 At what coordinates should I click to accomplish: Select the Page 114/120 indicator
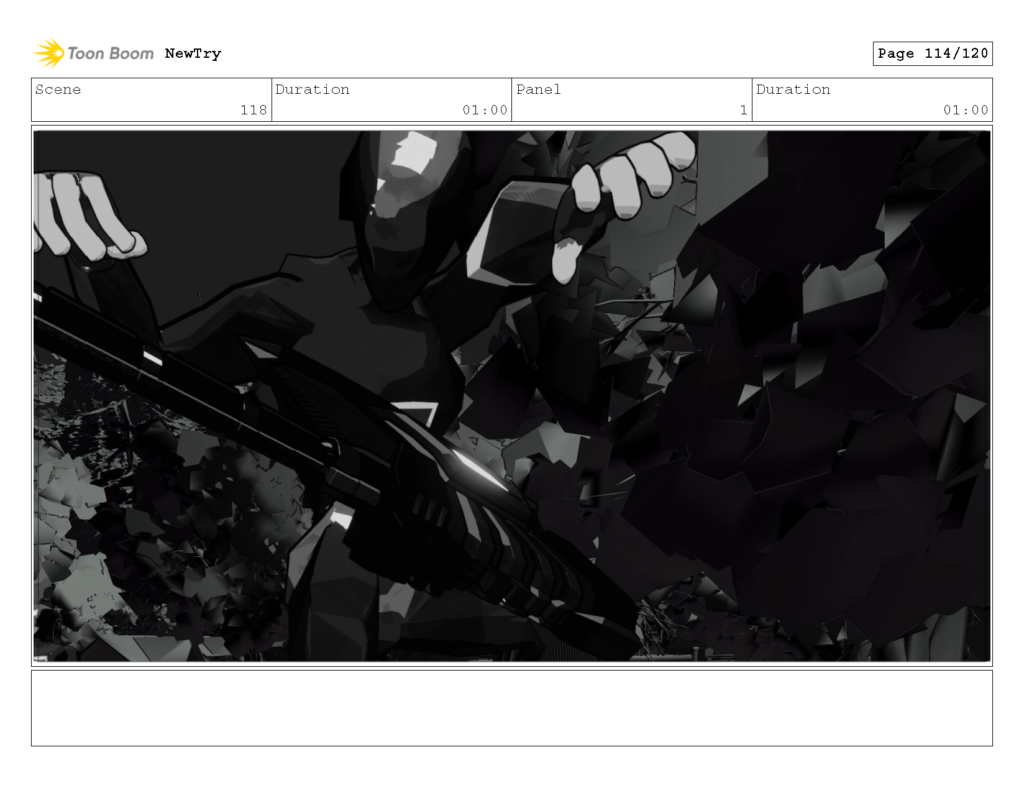(x=934, y=53)
